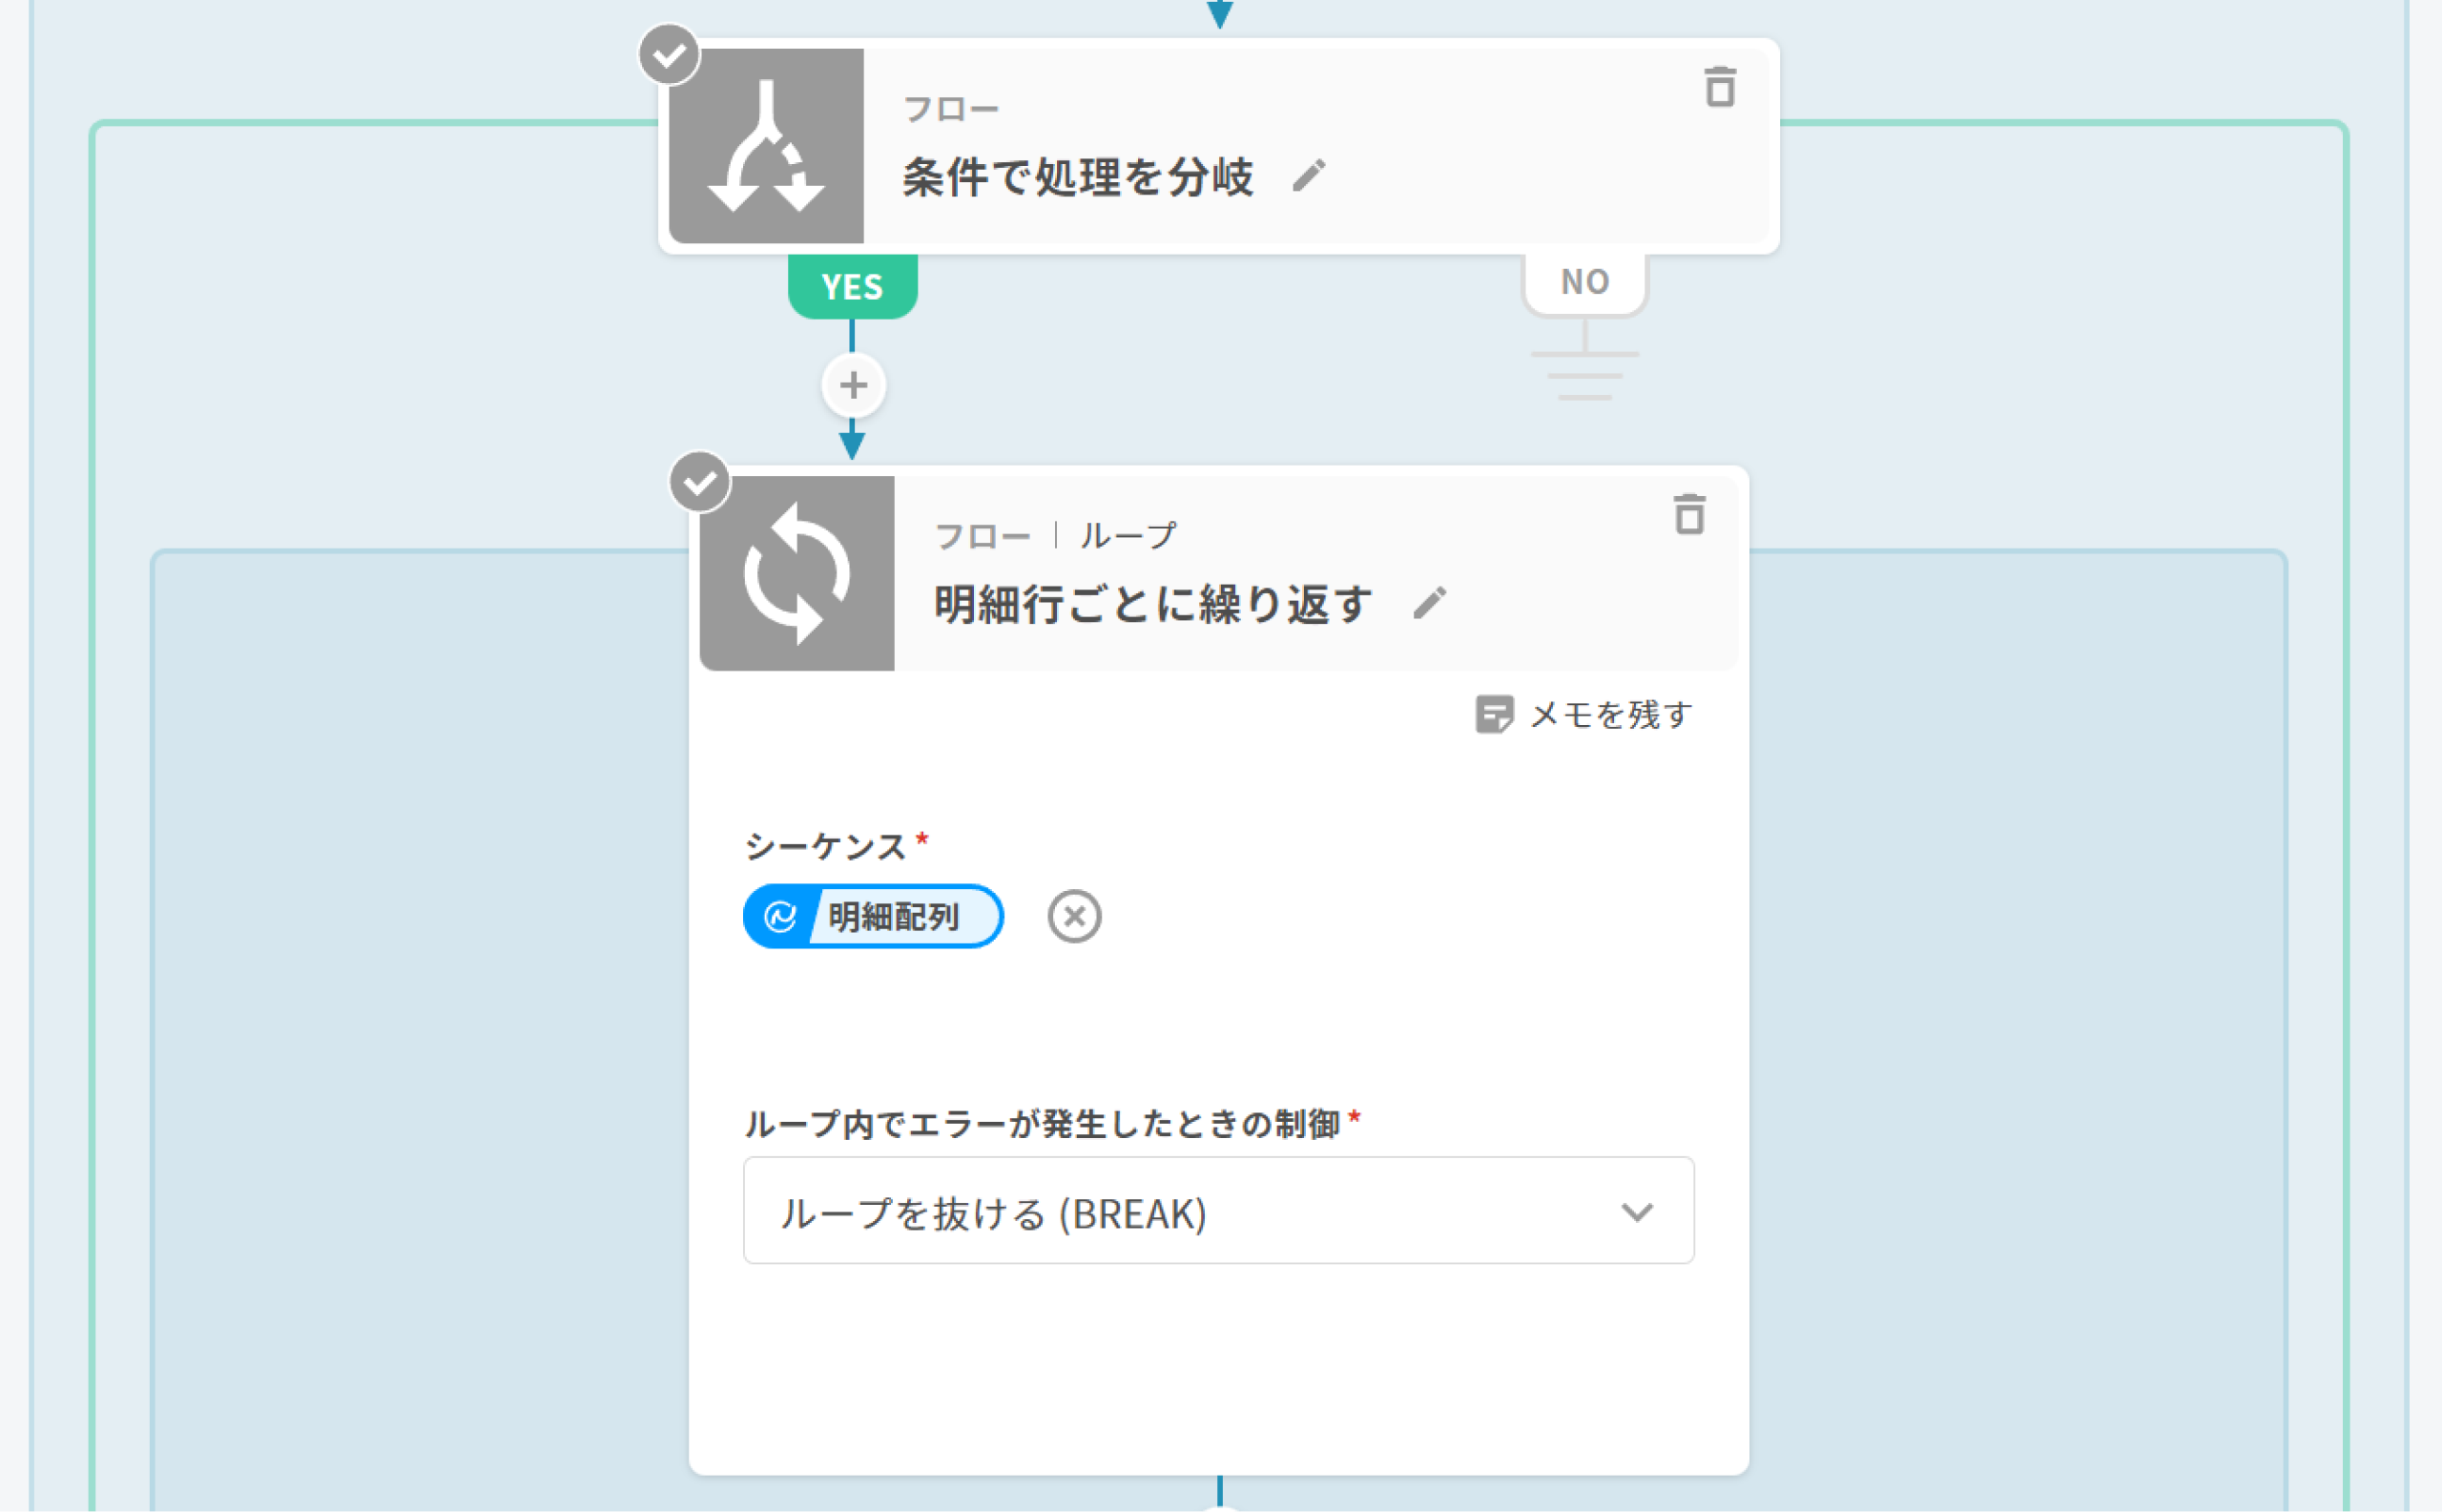Edit the 条件で処理を分岐 title with pencil
2442x1512 pixels.
(1308, 176)
